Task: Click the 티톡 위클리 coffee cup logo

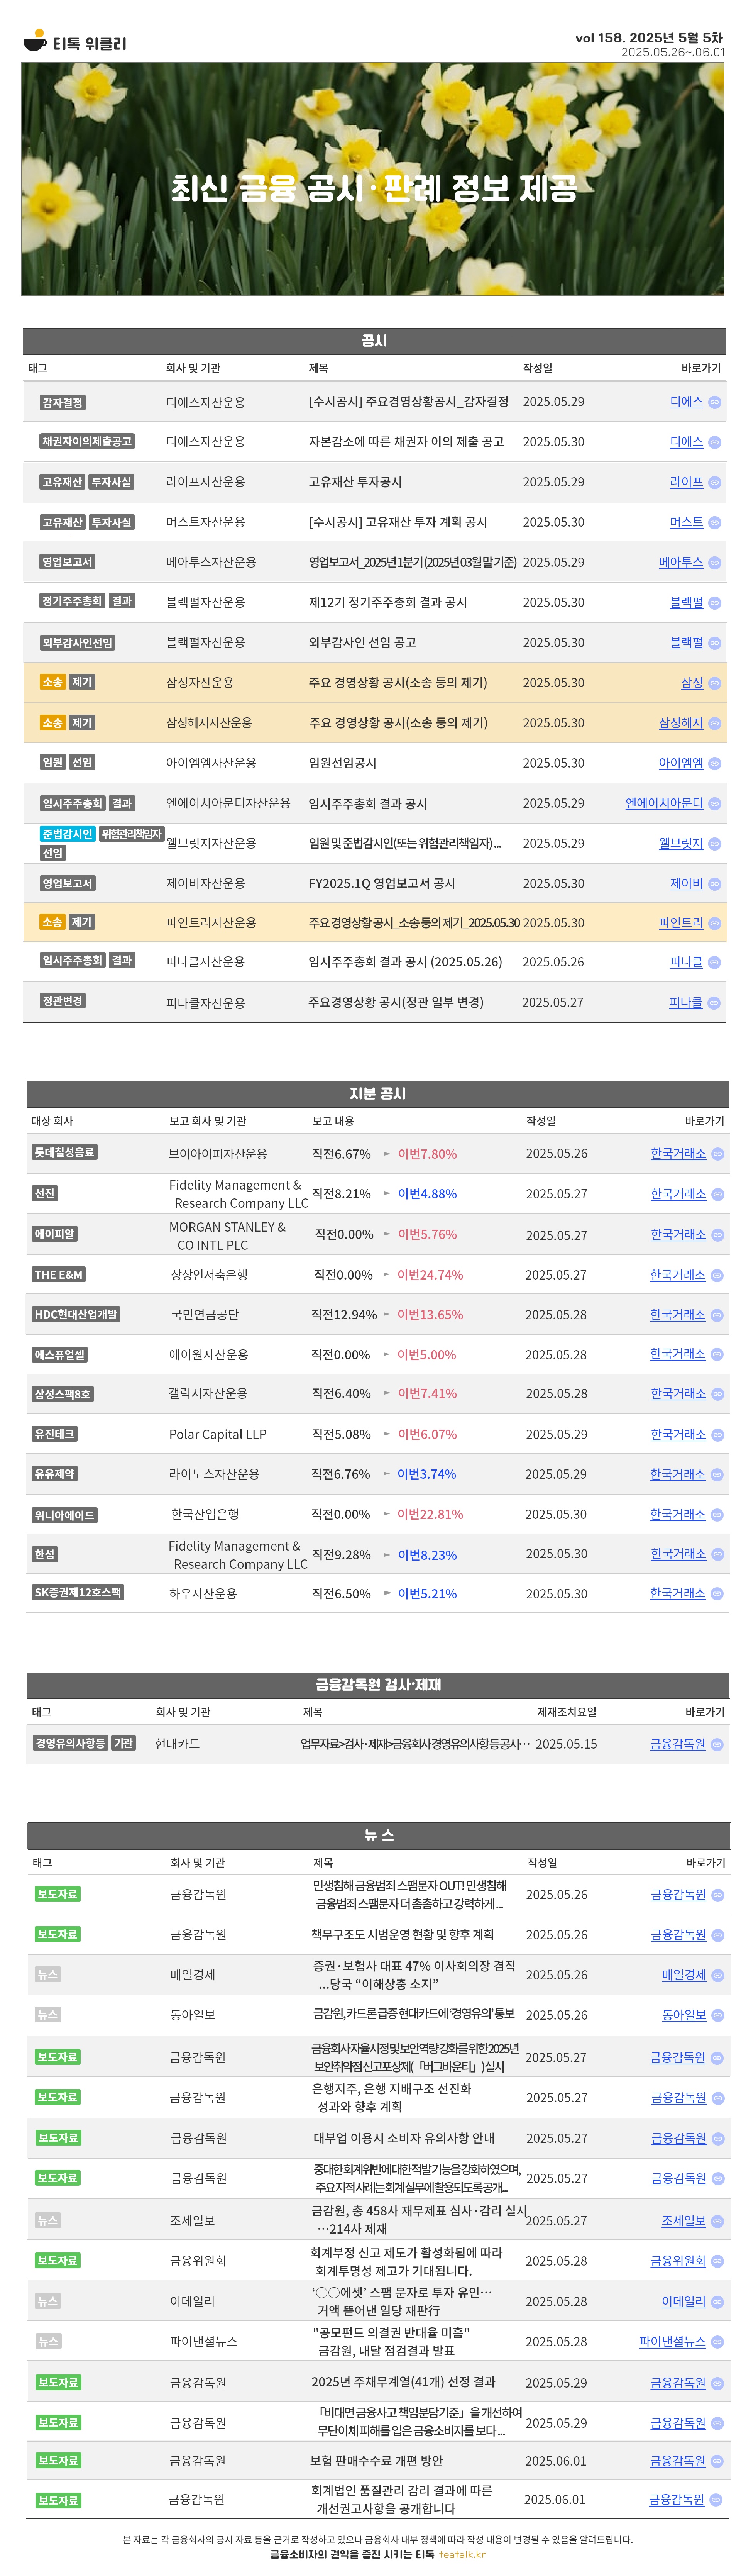Action: 35,41
